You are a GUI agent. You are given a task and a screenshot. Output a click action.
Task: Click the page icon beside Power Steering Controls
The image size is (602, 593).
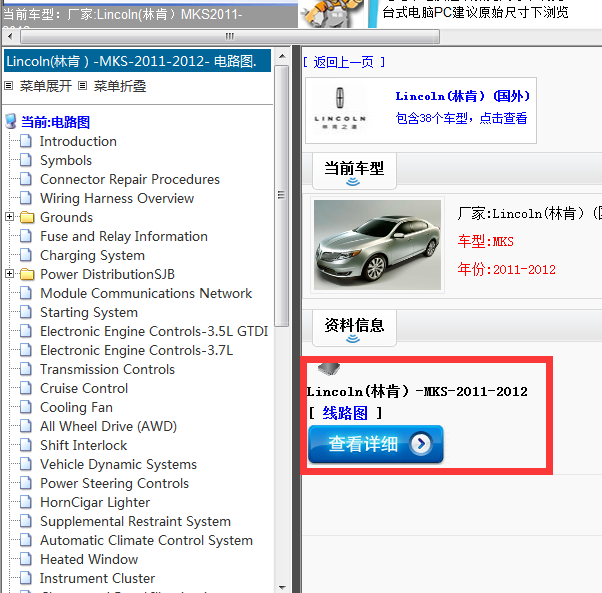tap(26, 483)
